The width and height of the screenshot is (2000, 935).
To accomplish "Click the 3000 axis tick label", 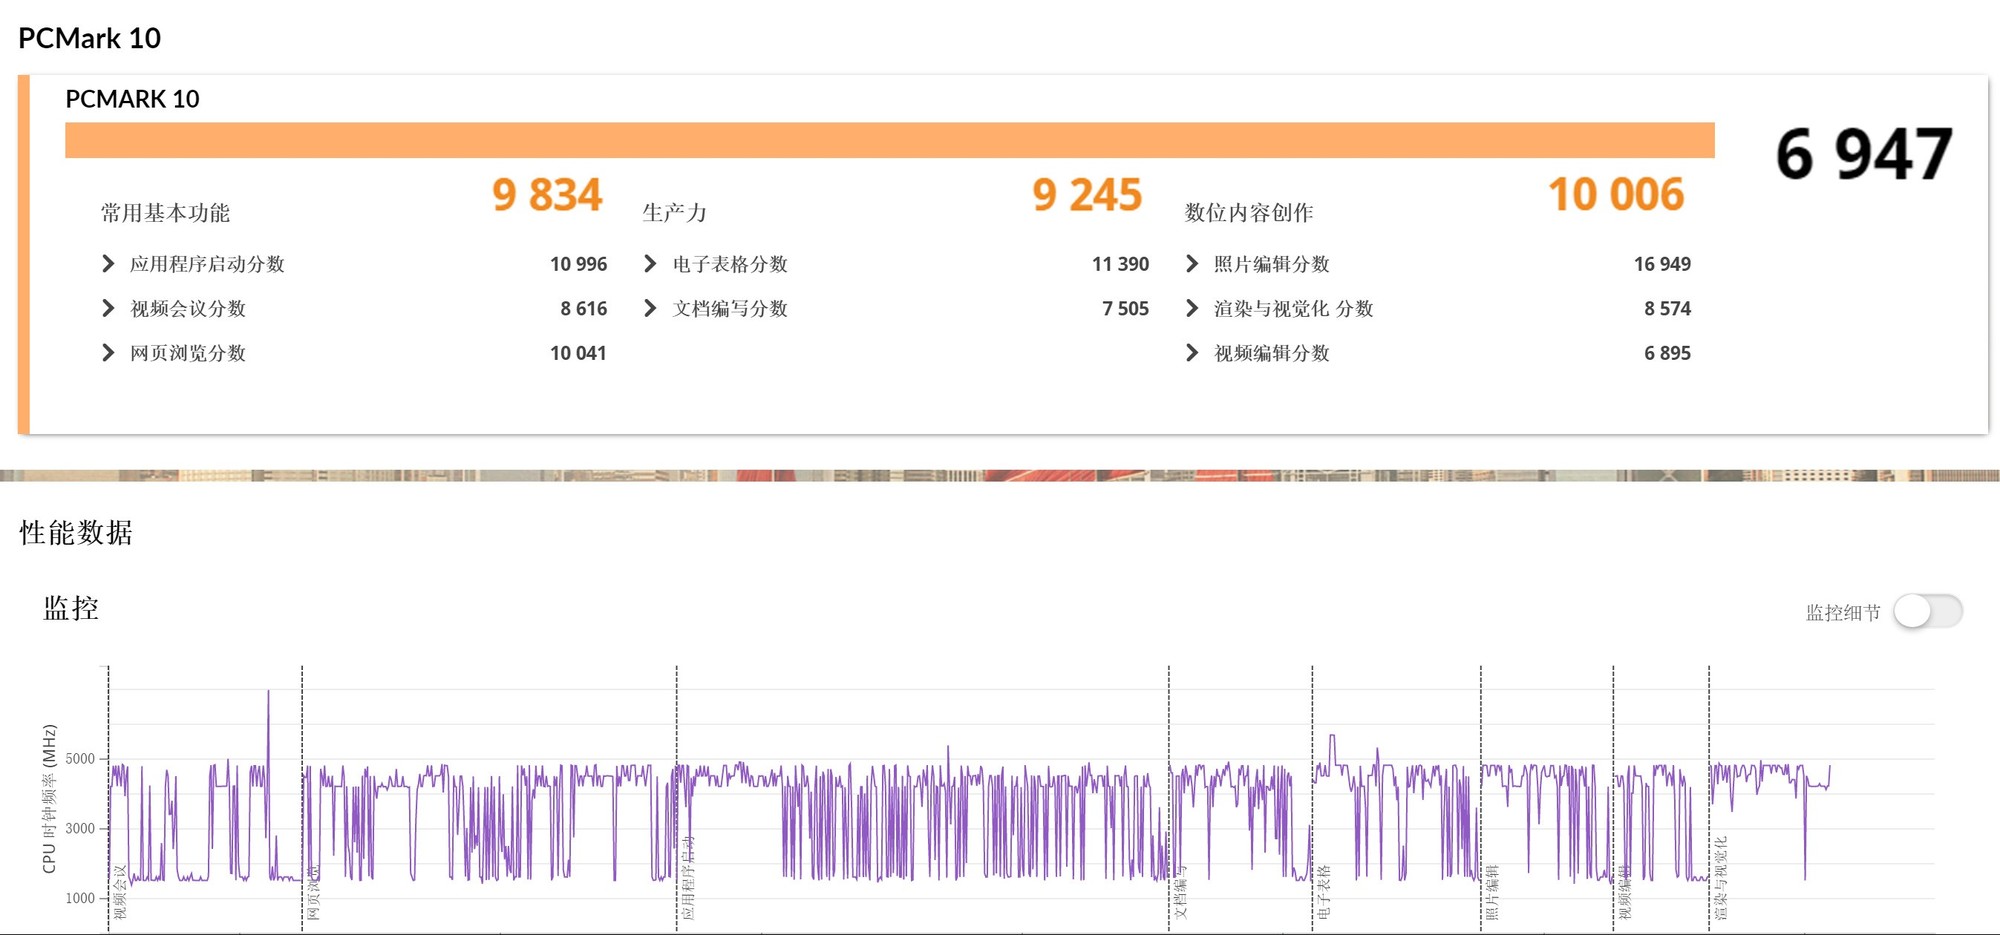I will coord(80,828).
